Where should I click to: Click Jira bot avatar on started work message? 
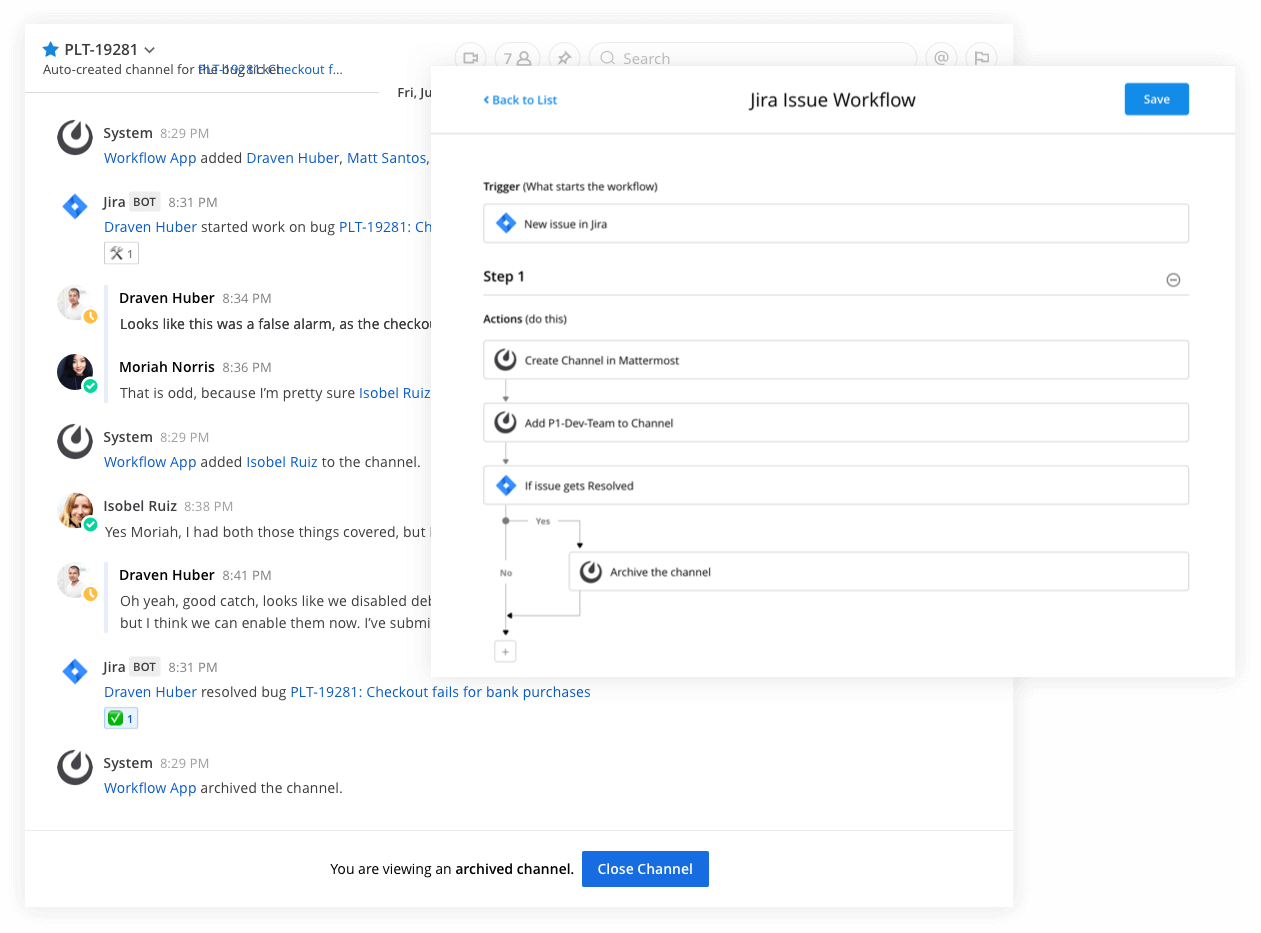[75, 207]
